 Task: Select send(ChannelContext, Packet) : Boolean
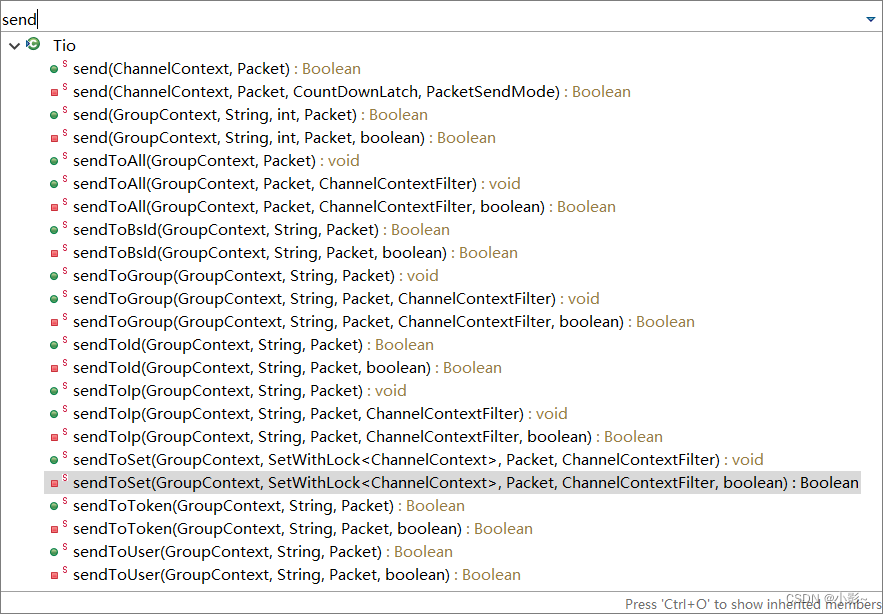[x=217, y=69]
